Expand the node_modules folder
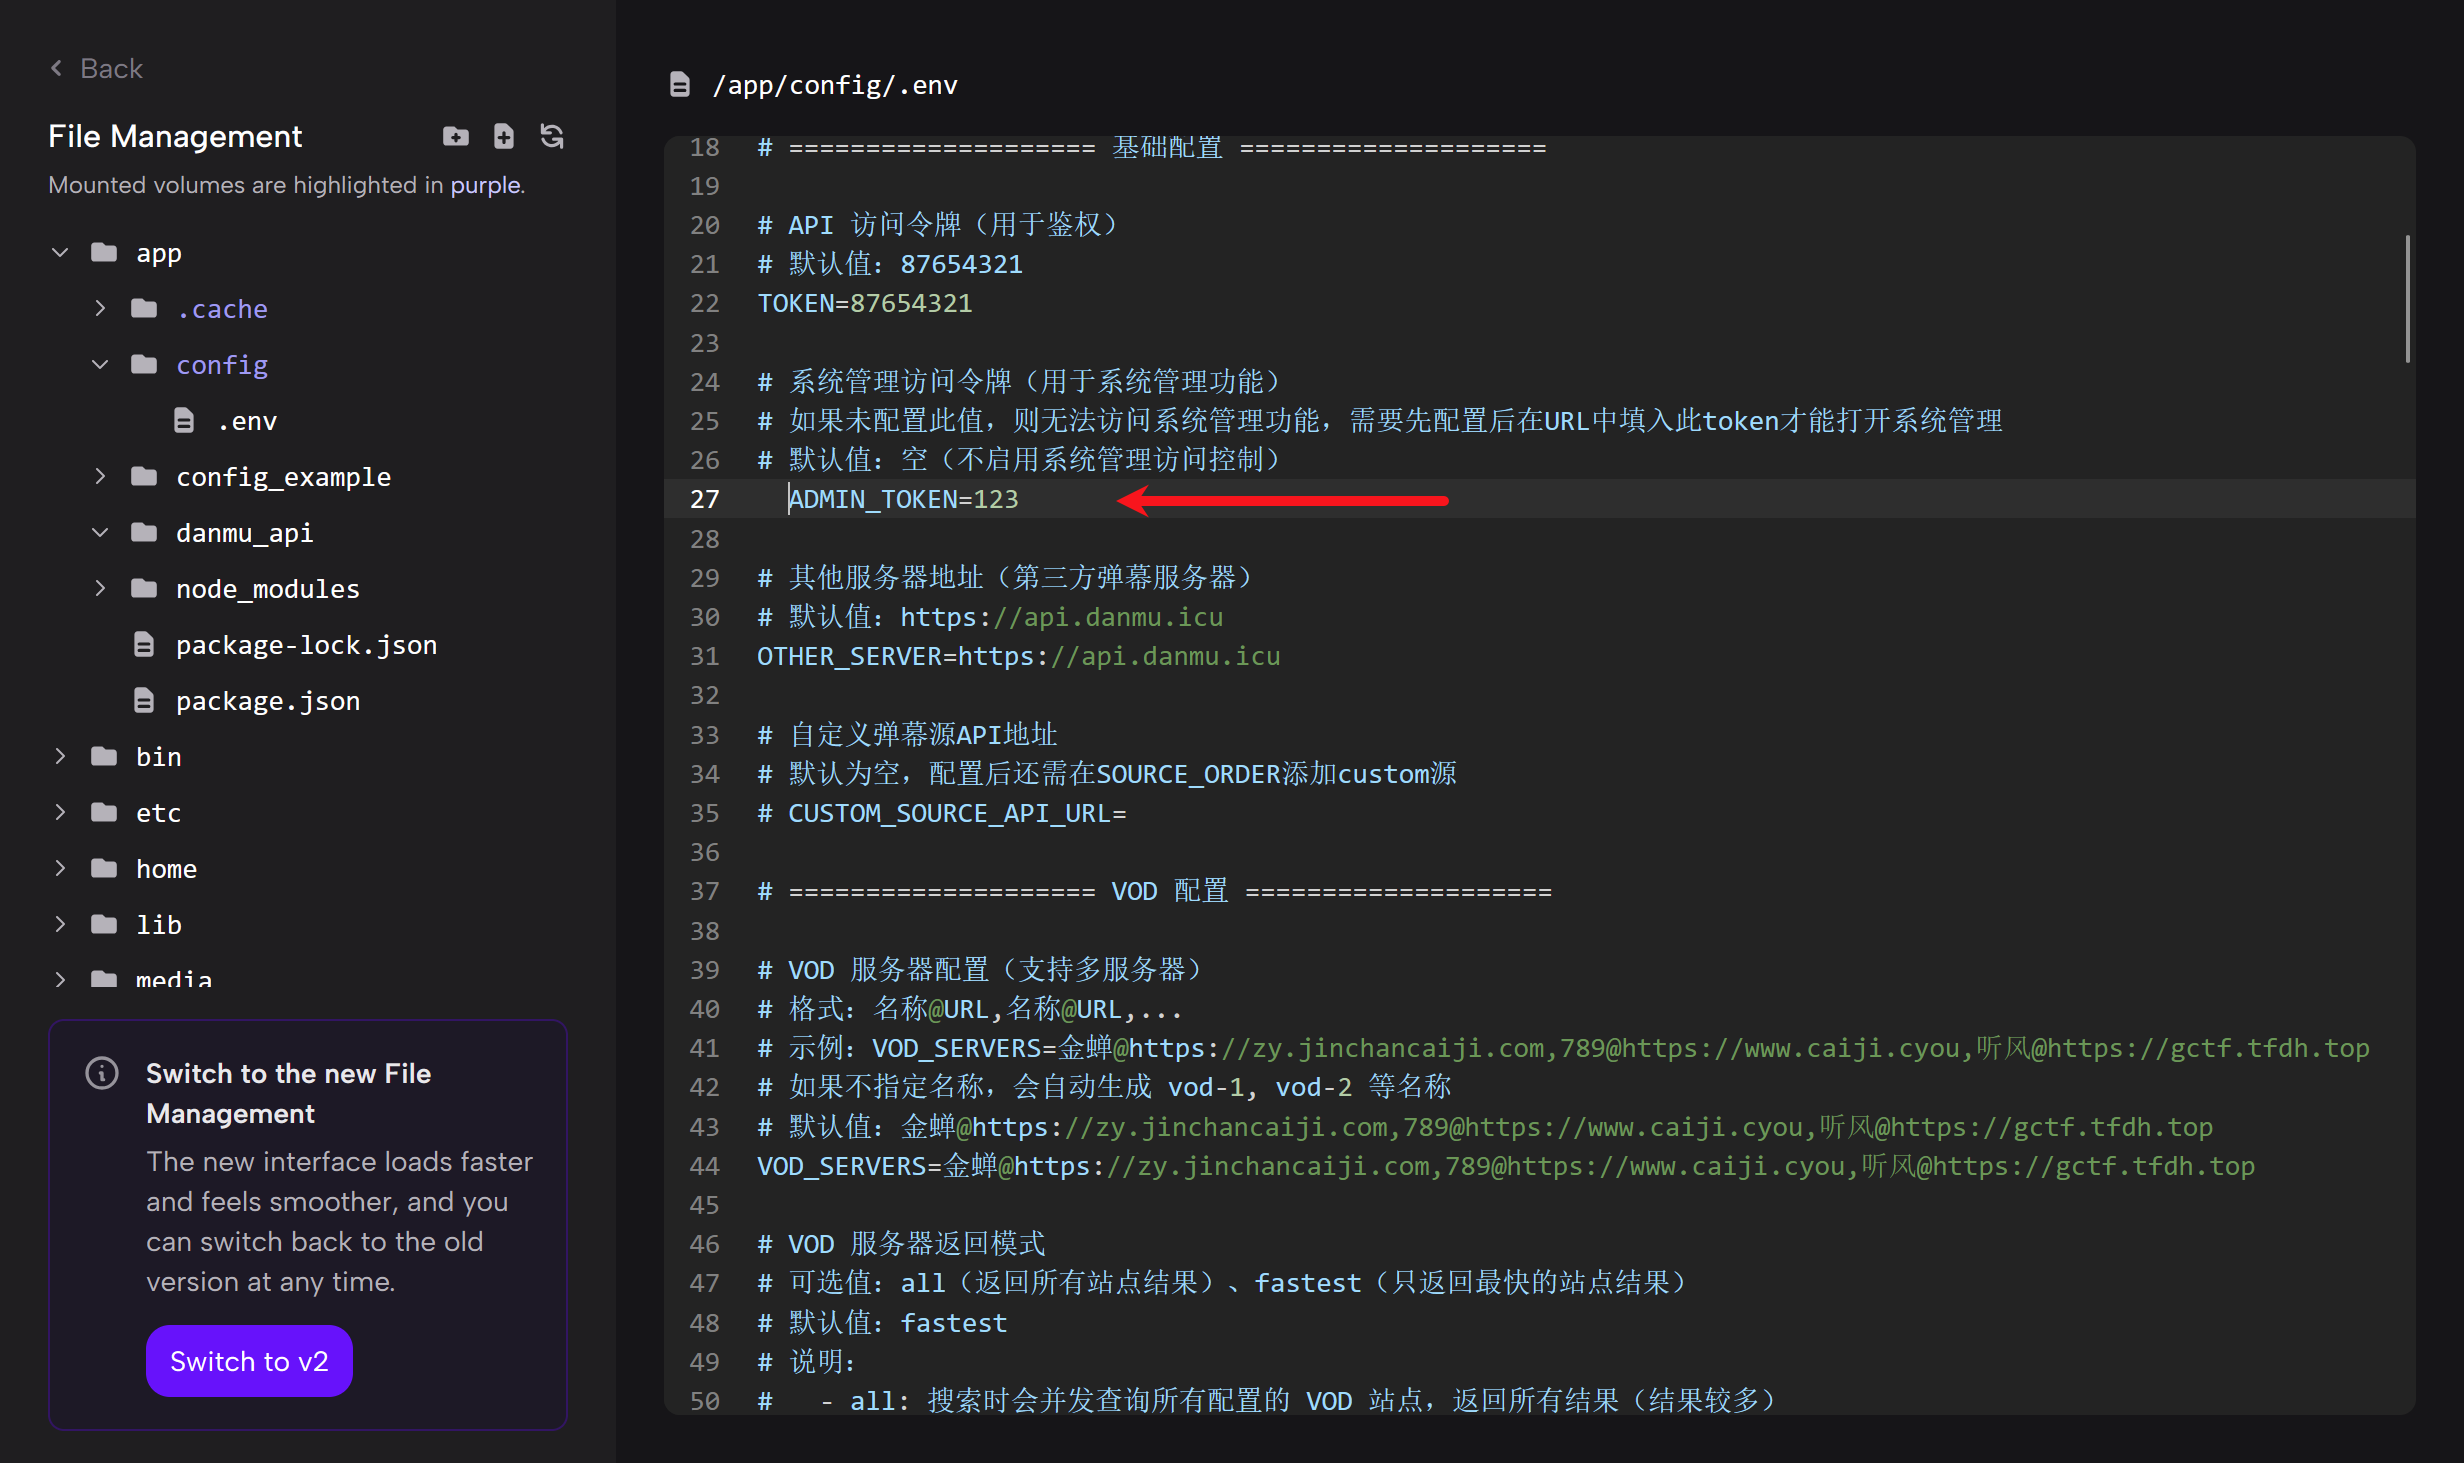 (100, 589)
